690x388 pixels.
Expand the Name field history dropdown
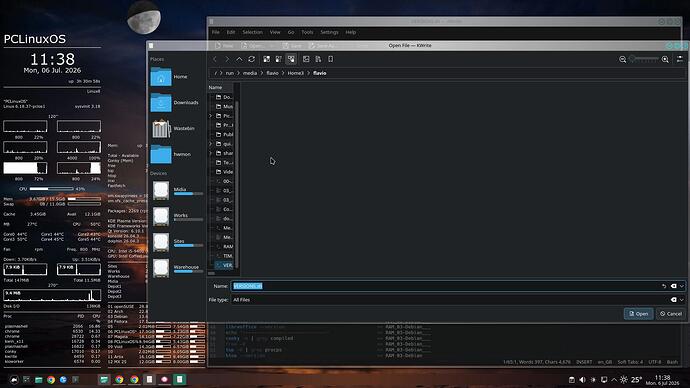(682, 286)
